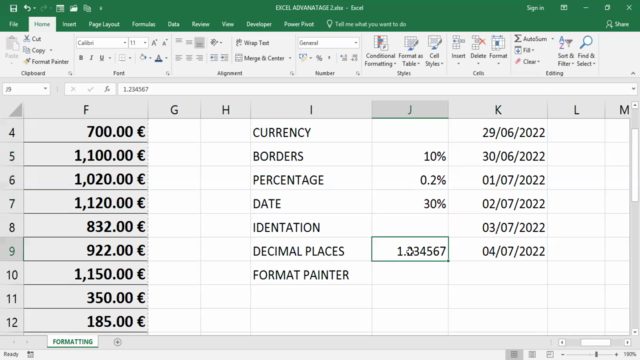Switch to the Page Layout tab
Image resolution: width=640 pixels, height=360 pixels.
point(104,24)
